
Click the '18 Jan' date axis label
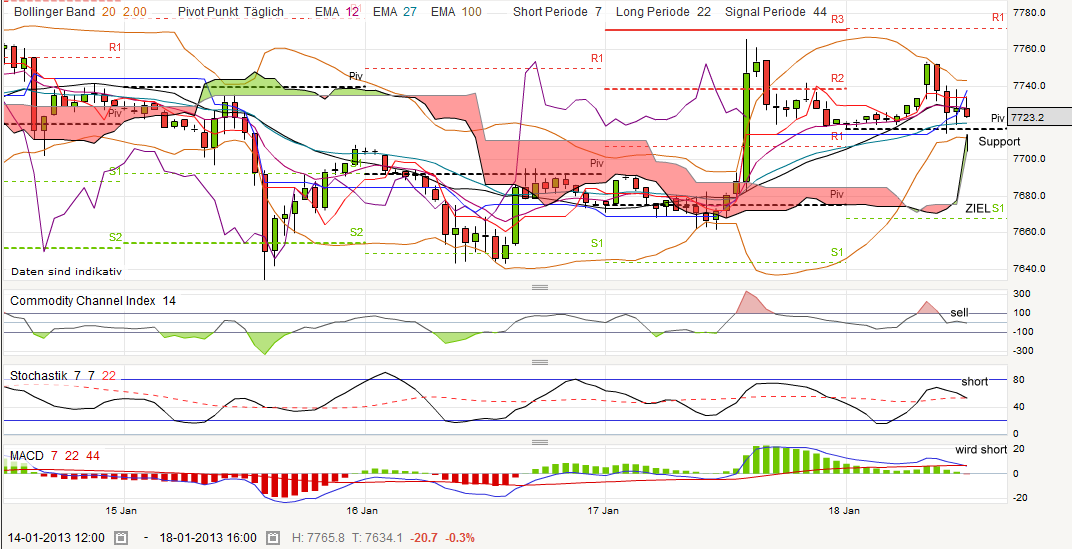(x=845, y=511)
